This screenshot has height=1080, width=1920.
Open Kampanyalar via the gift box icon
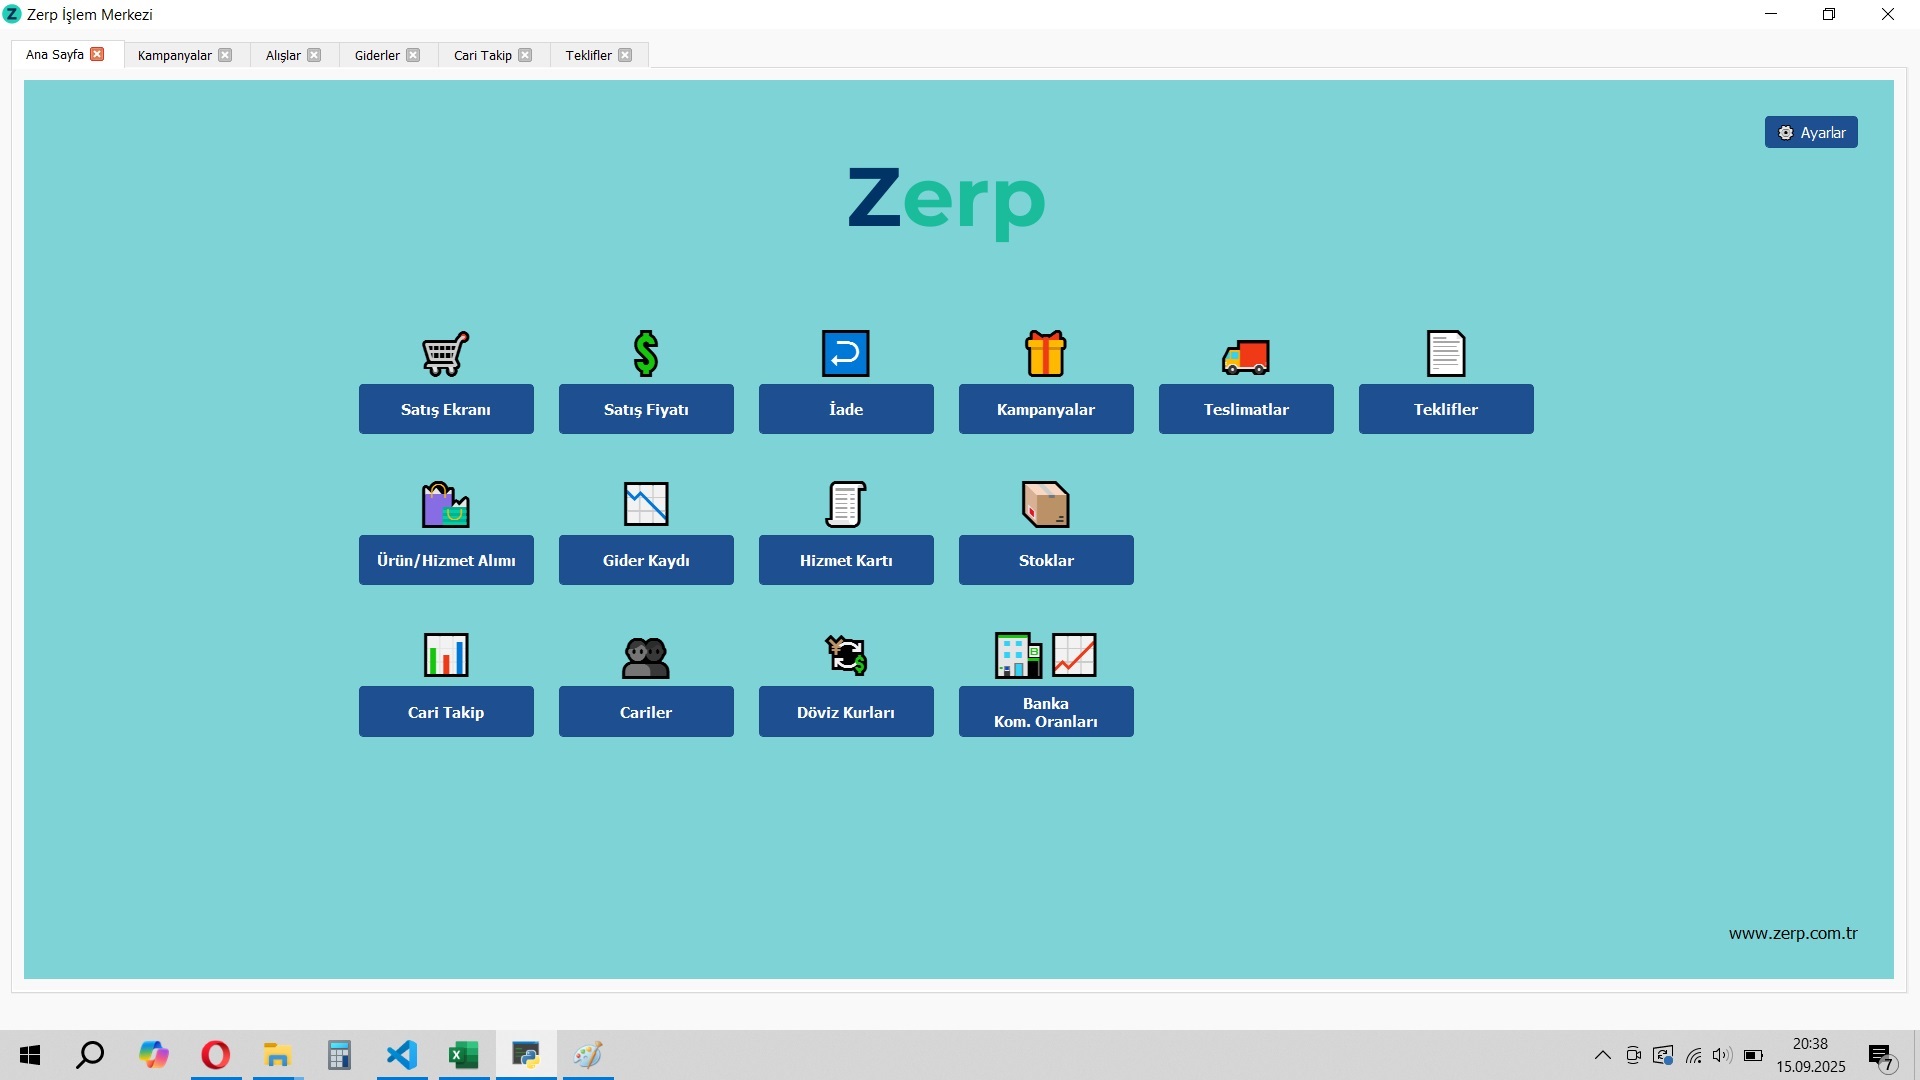1045,352
